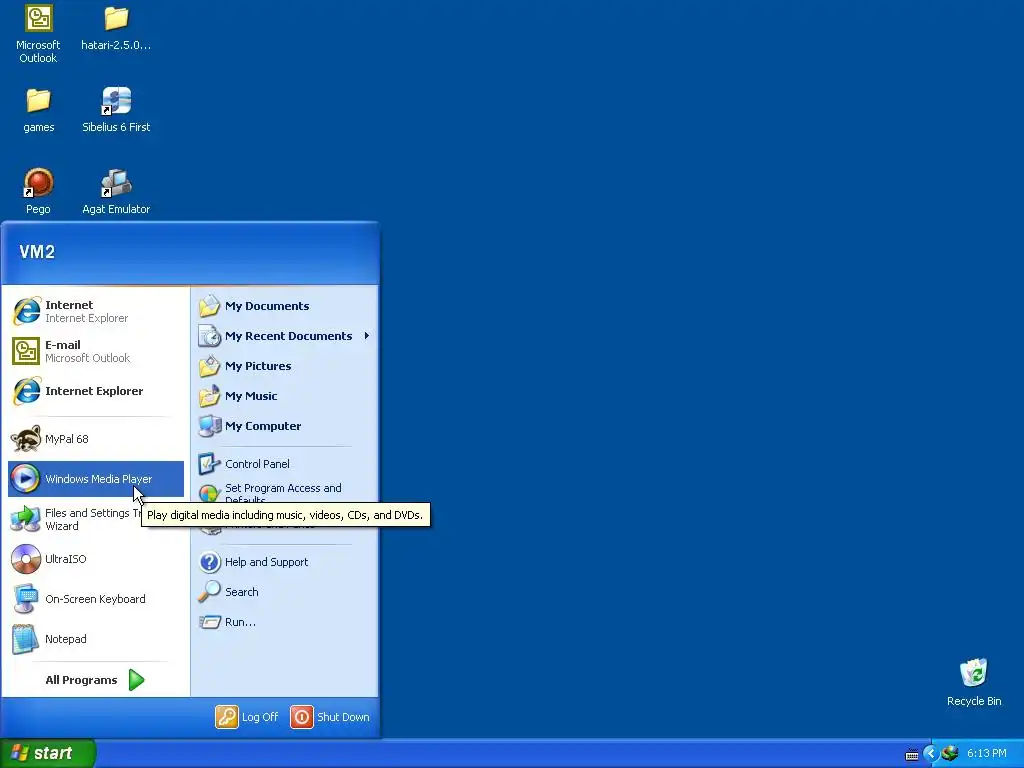Open My Music folder
The image size is (1024, 768).
[285, 396]
